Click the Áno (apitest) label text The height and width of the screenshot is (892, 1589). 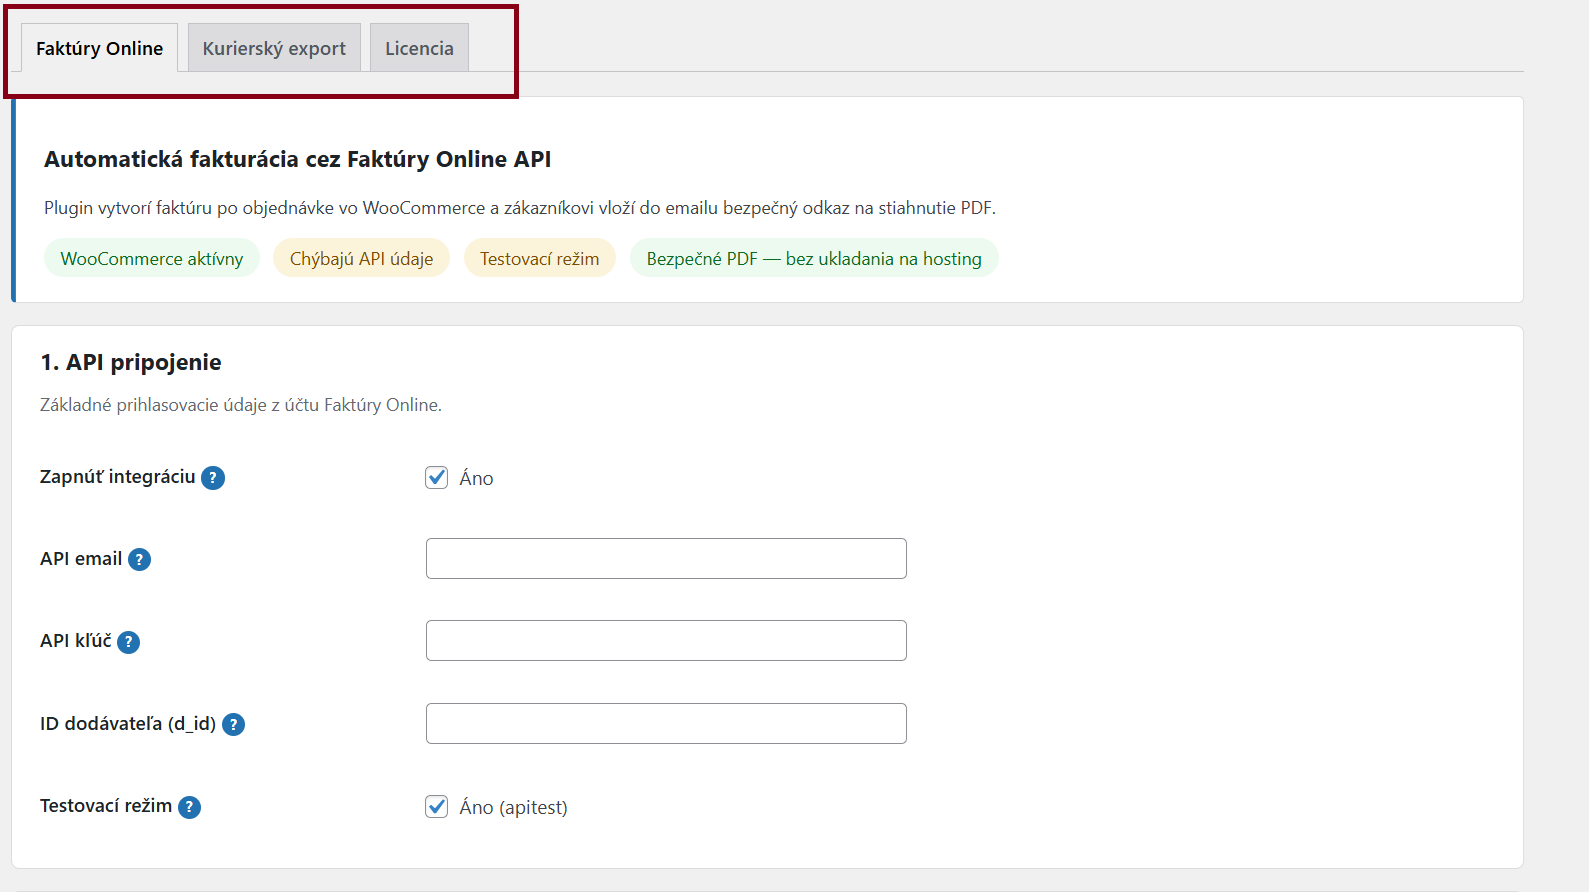coord(513,807)
